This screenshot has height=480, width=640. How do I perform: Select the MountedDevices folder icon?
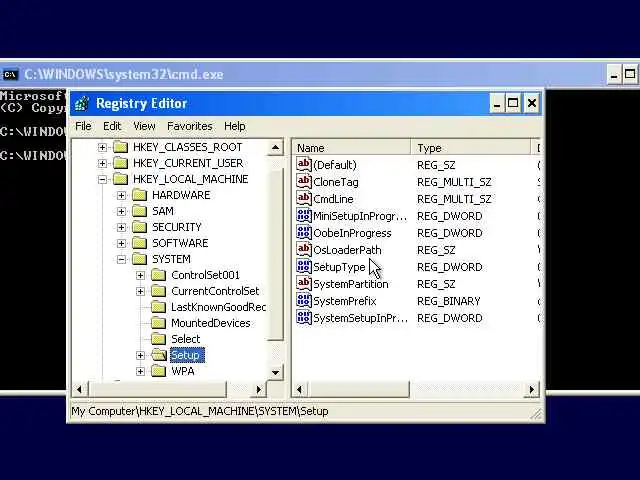(158, 323)
